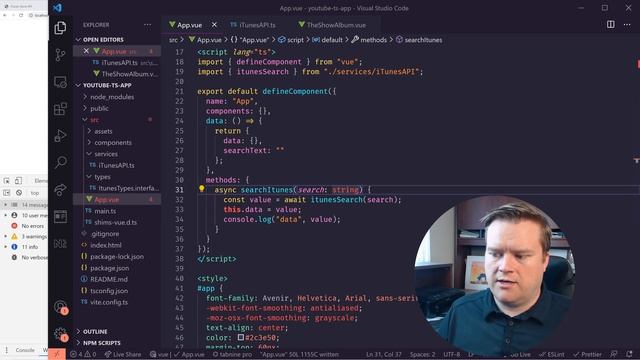
Task: Click the searchItunes breadcrumb item
Action: coord(419,40)
